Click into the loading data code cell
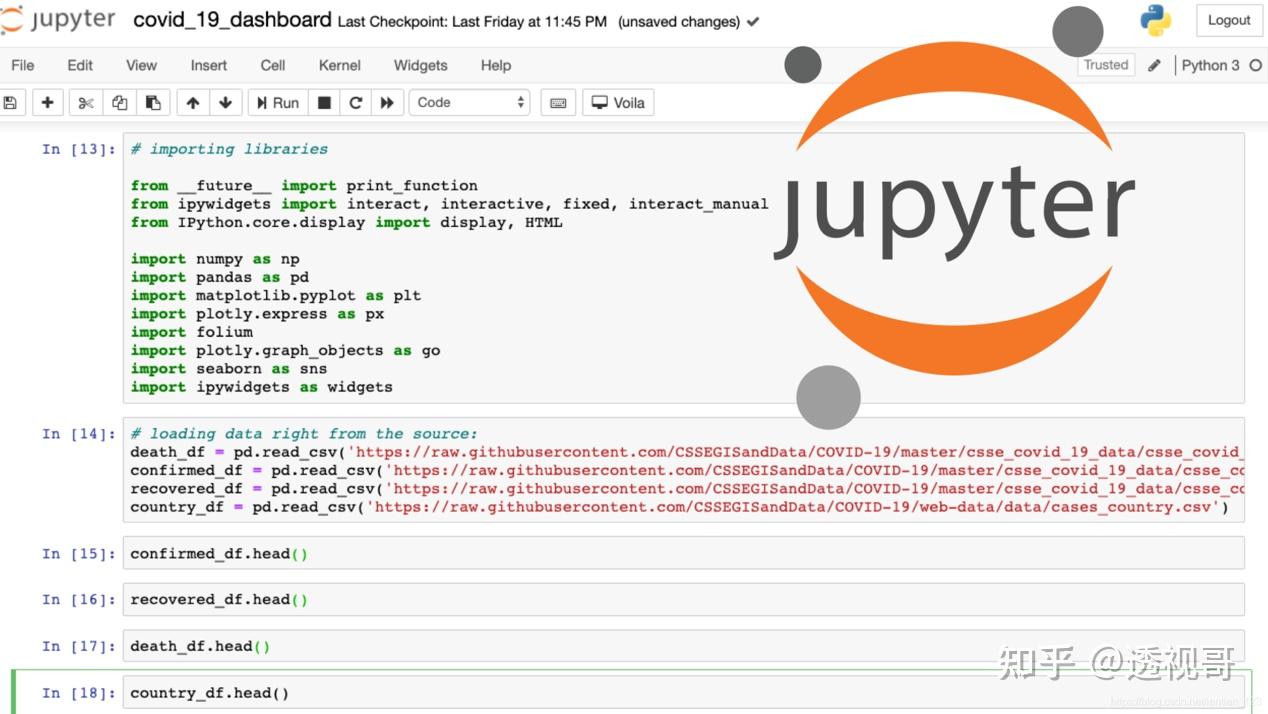Image resolution: width=1268 pixels, height=714 pixels. click(683, 470)
